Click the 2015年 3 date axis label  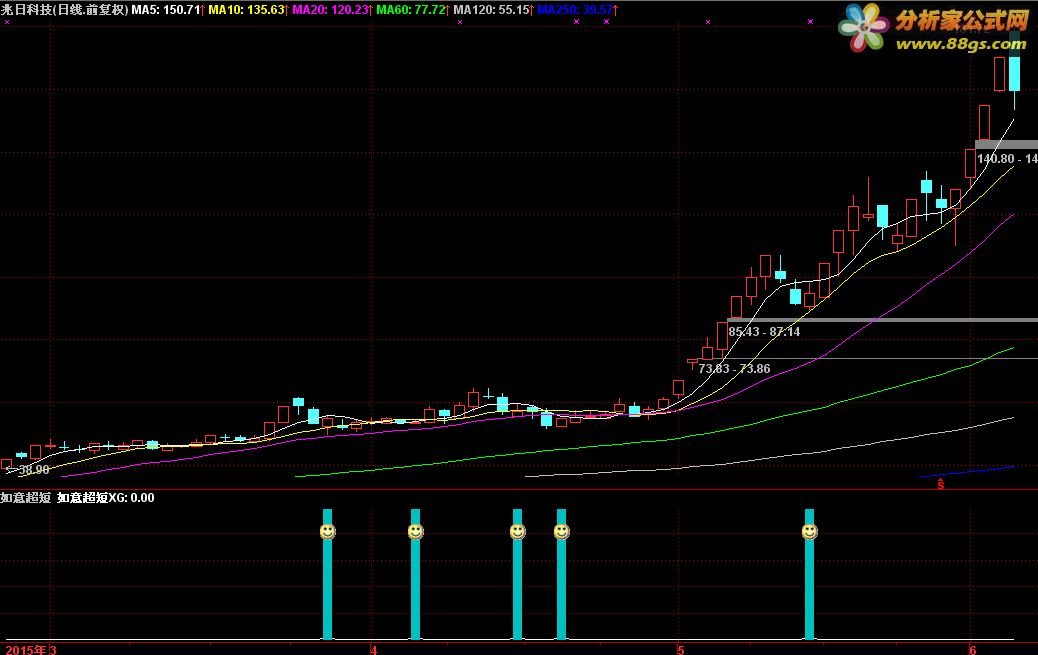[31, 650]
